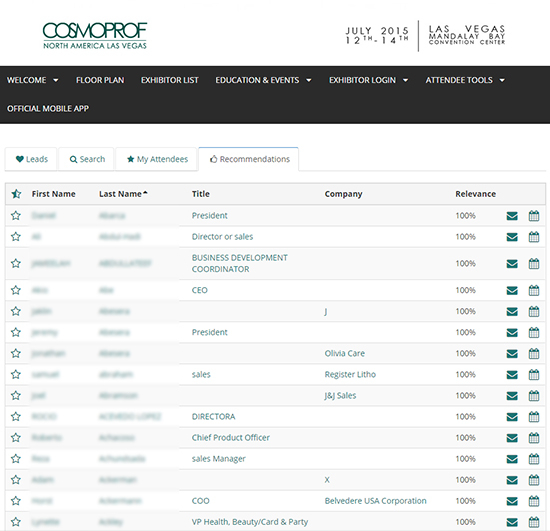550x531 pixels.
Task: Click envelope icon in the Register Litho row
Action: 512,375
